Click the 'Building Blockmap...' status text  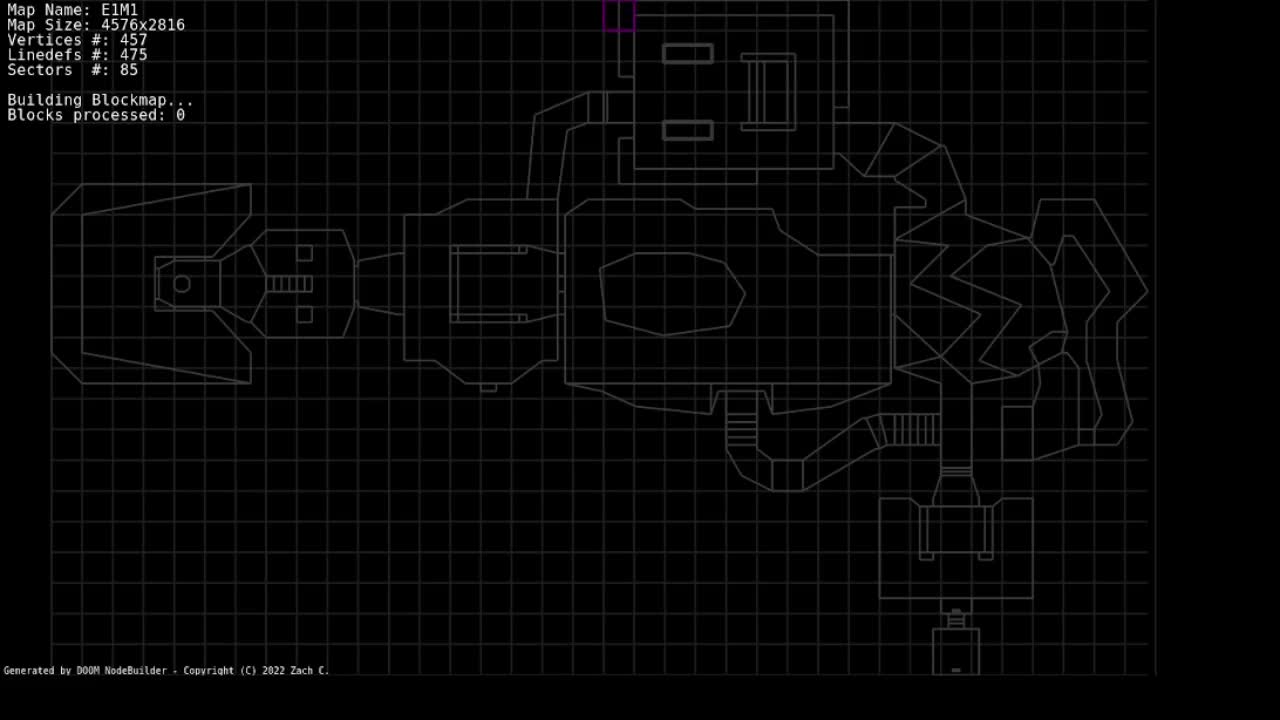coord(100,100)
